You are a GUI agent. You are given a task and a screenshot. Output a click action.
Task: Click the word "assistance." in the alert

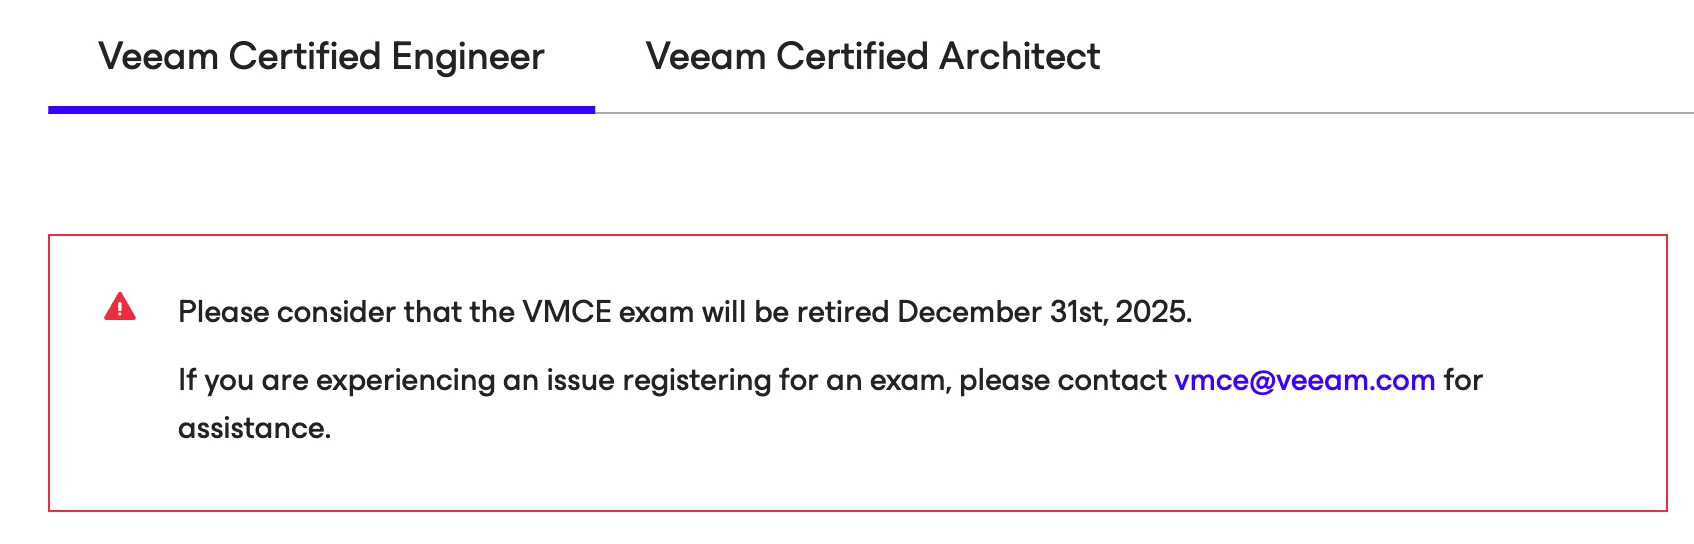(x=254, y=428)
